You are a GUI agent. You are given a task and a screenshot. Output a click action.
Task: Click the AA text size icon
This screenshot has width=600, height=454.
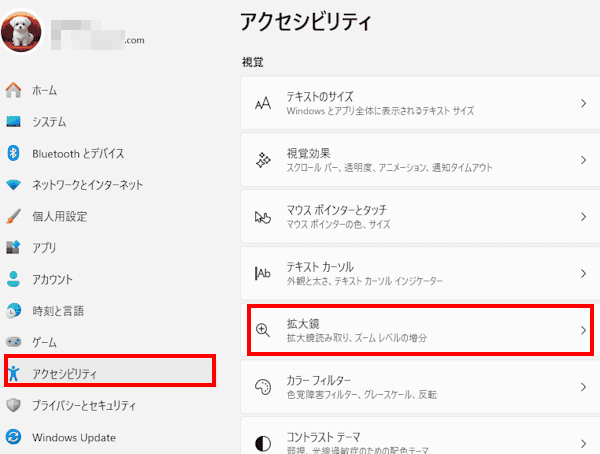(263, 103)
